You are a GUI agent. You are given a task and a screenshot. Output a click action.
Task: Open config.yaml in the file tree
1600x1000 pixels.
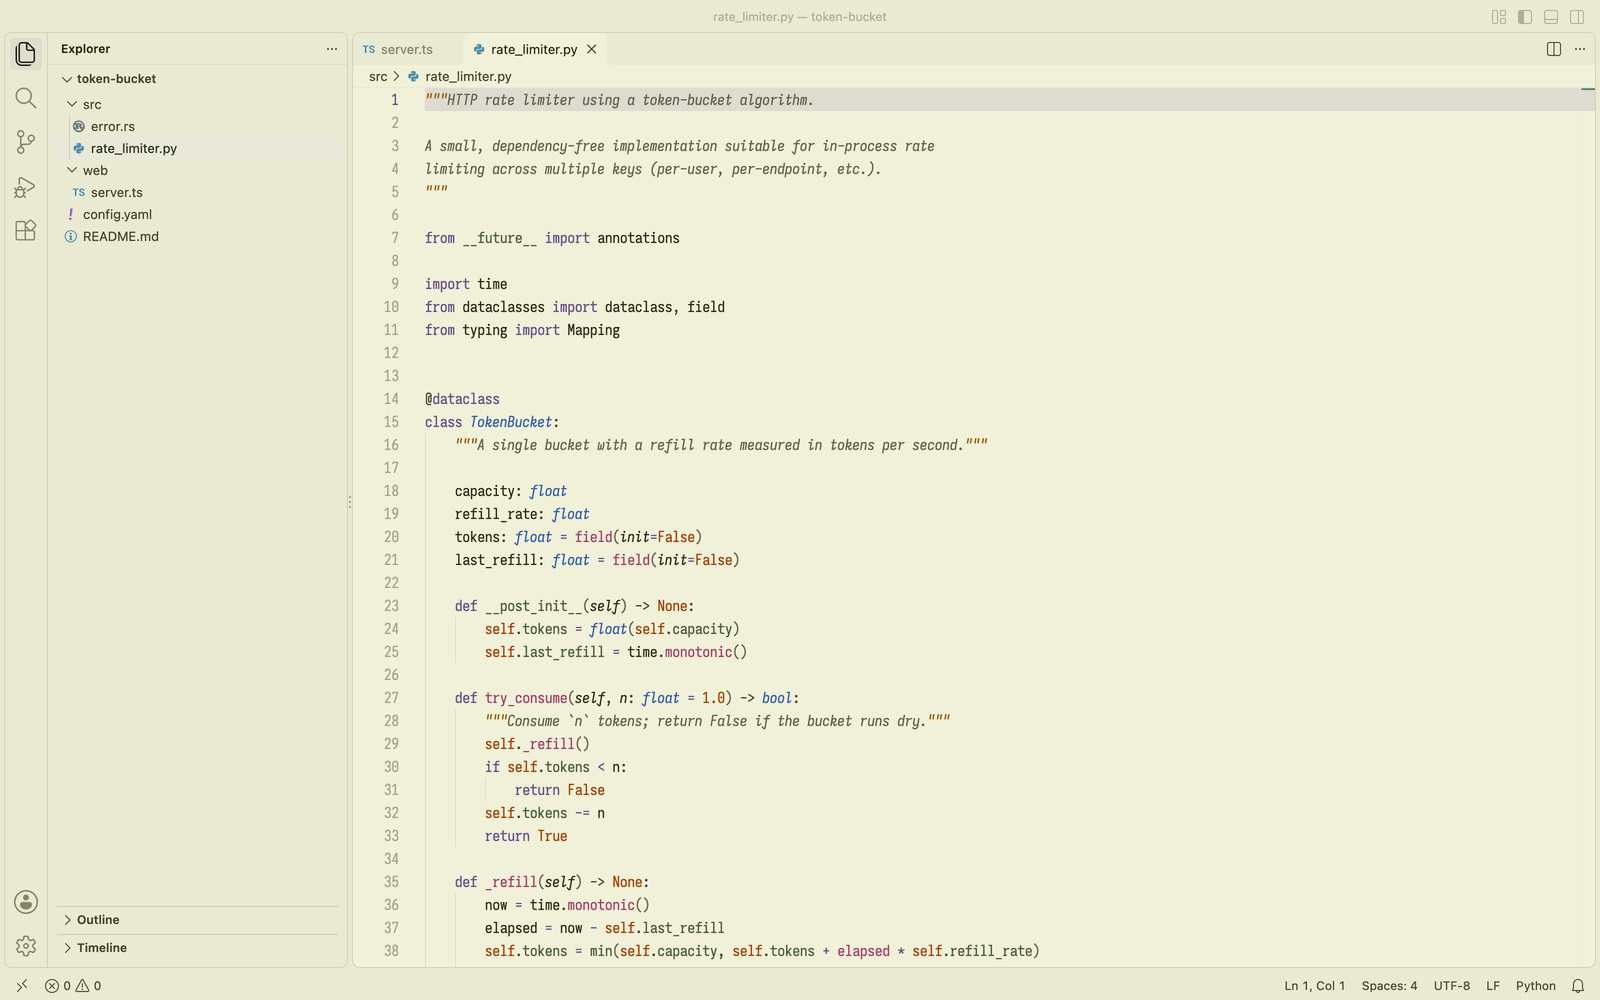(200, 215)
